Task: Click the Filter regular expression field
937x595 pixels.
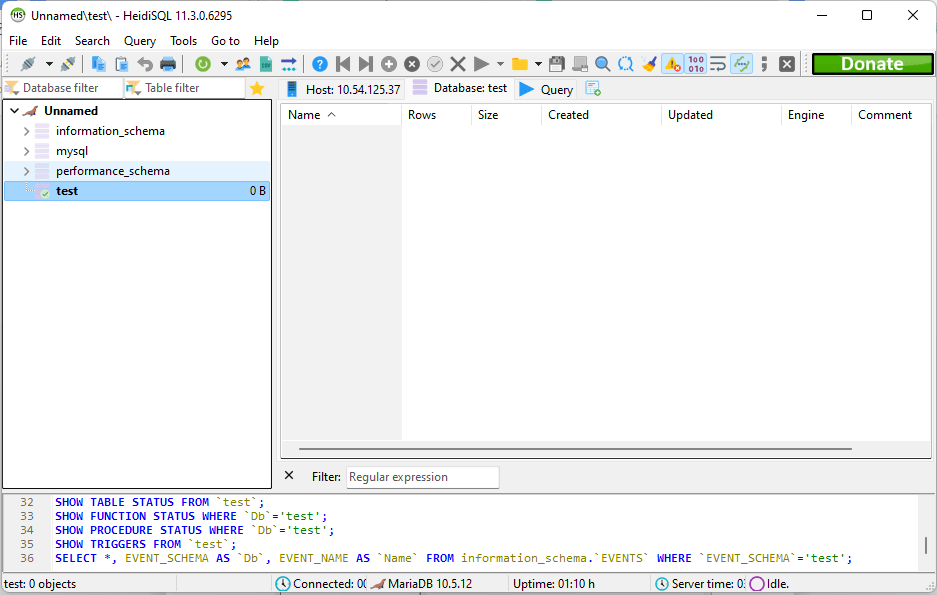Action: (421, 477)
